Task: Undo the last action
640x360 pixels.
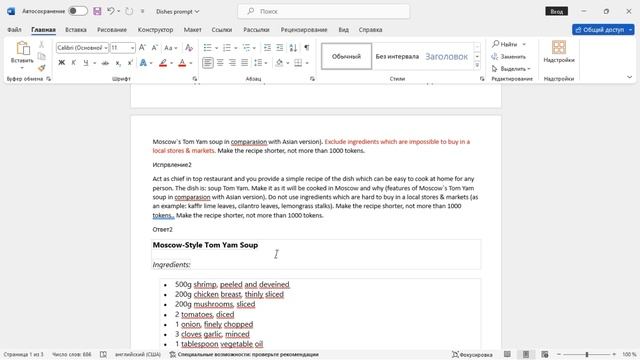Action: tap(111, 11)
